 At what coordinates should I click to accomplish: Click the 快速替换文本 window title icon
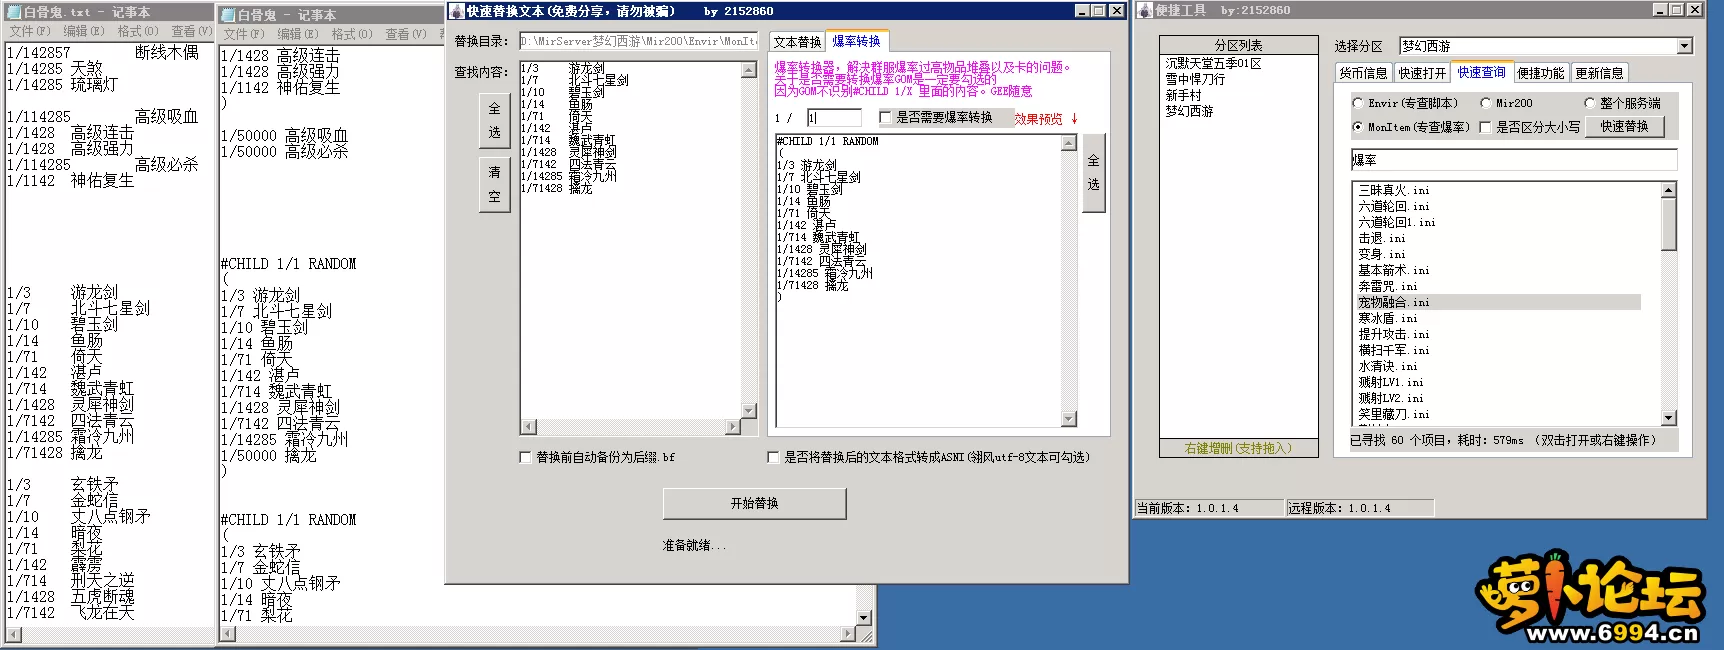tap(456, 11)
